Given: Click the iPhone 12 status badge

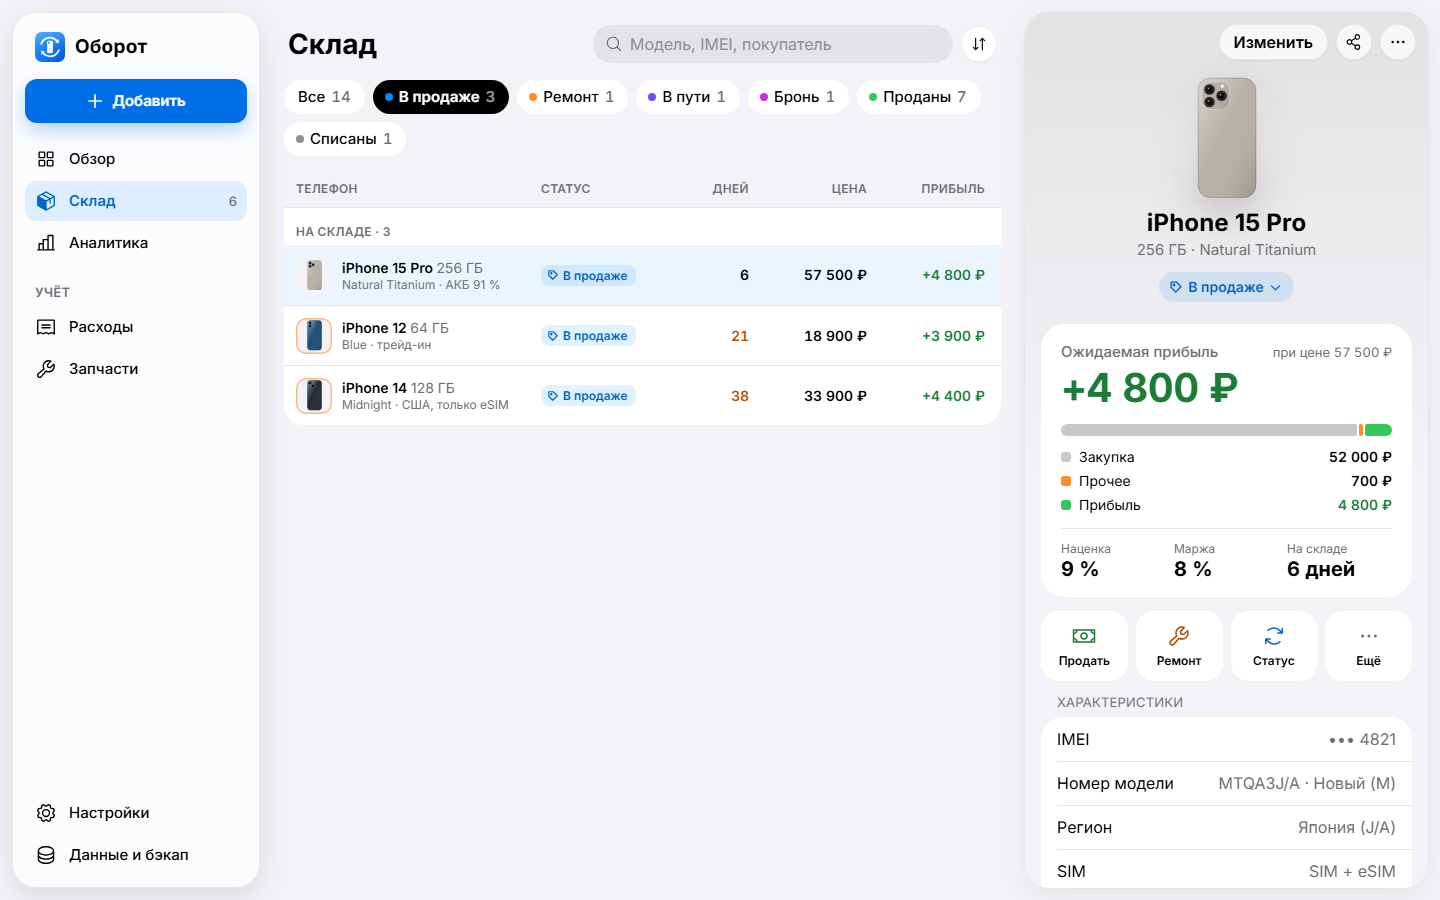Looking at the screenshot, I should pyautogui.click(x=588, y=336).
